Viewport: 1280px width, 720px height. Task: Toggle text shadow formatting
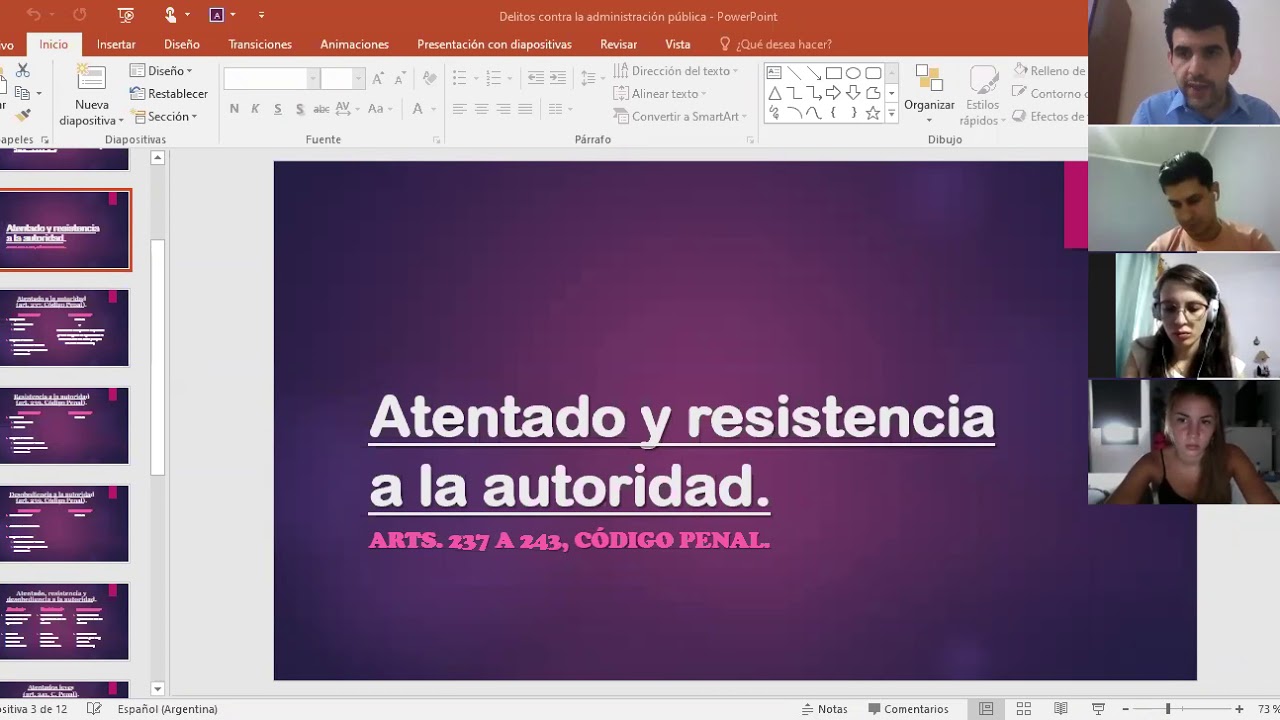click(299, 109)
